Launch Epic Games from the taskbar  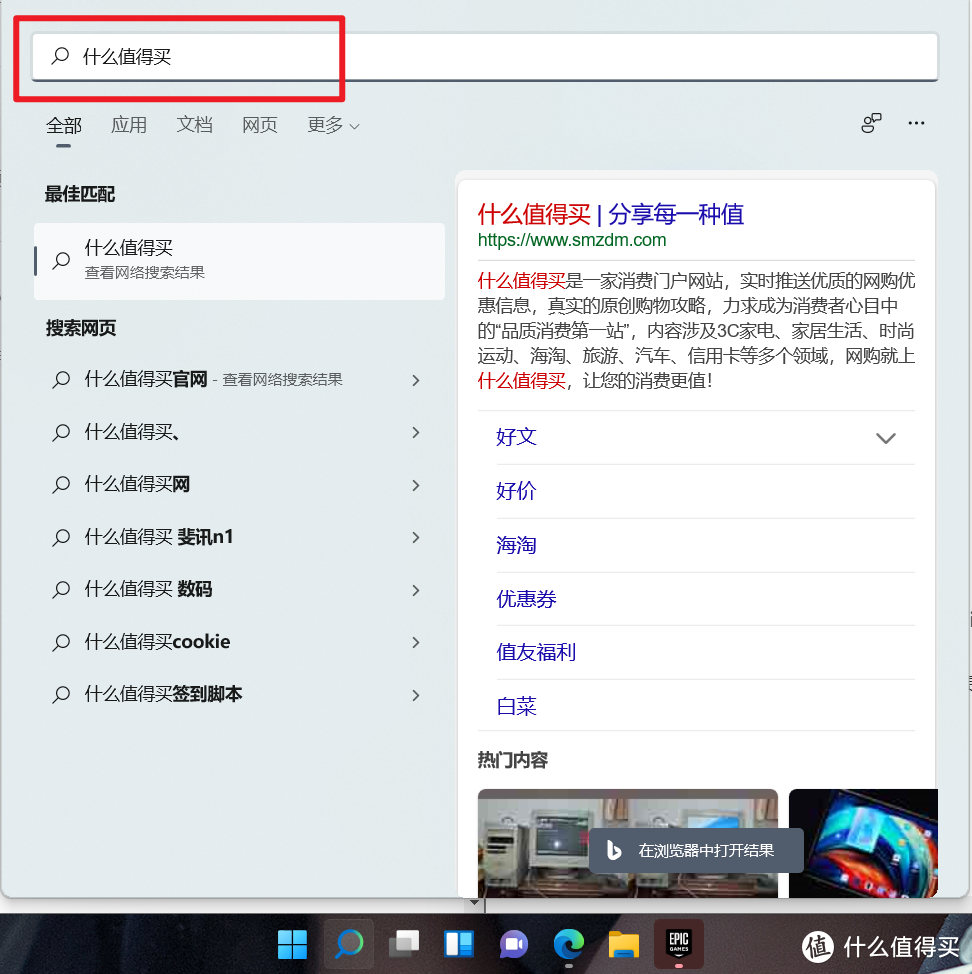click(x=678, y=943)
